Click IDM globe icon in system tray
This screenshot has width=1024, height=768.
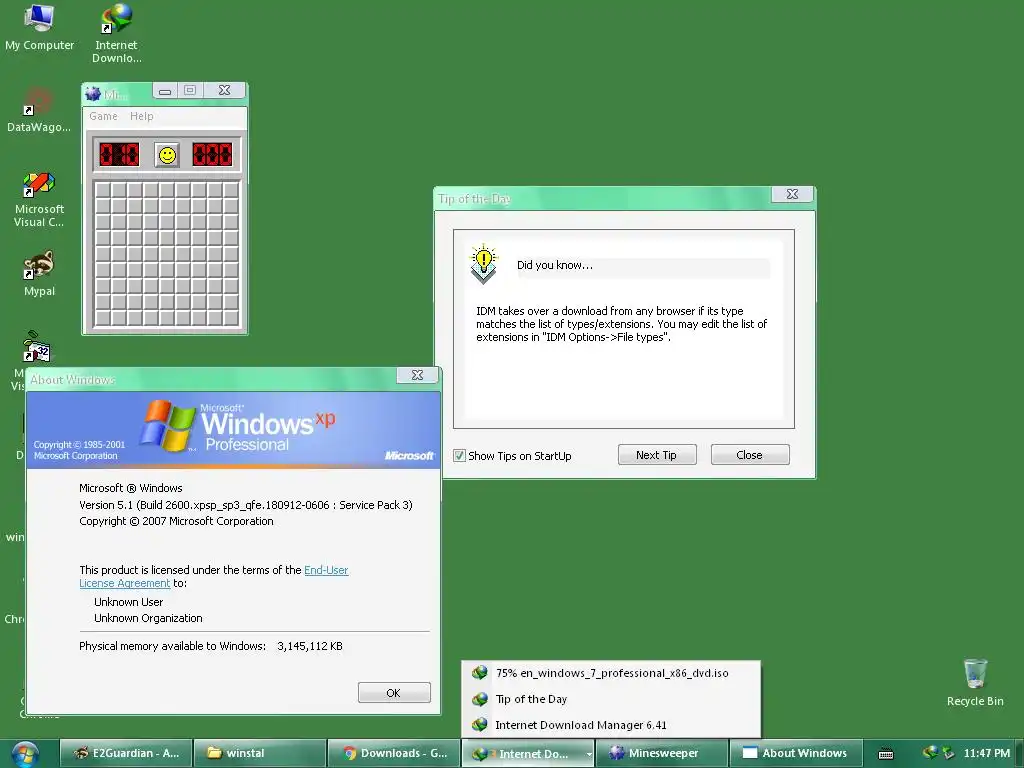click(930, 752)
